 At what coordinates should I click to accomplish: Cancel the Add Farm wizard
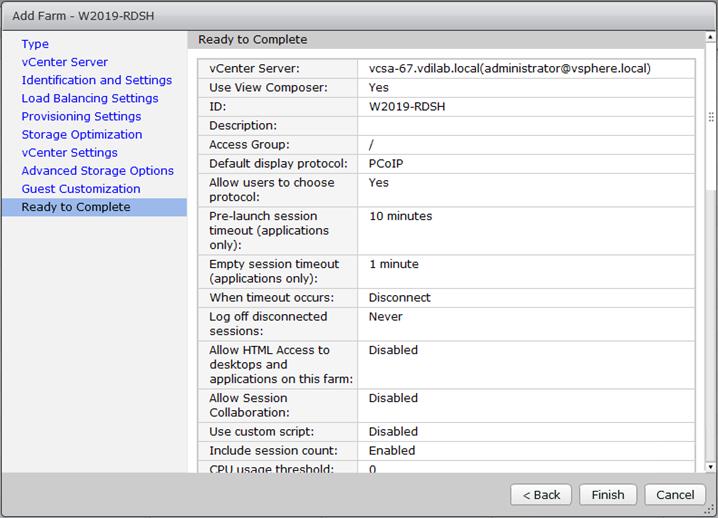coord(675,495)
